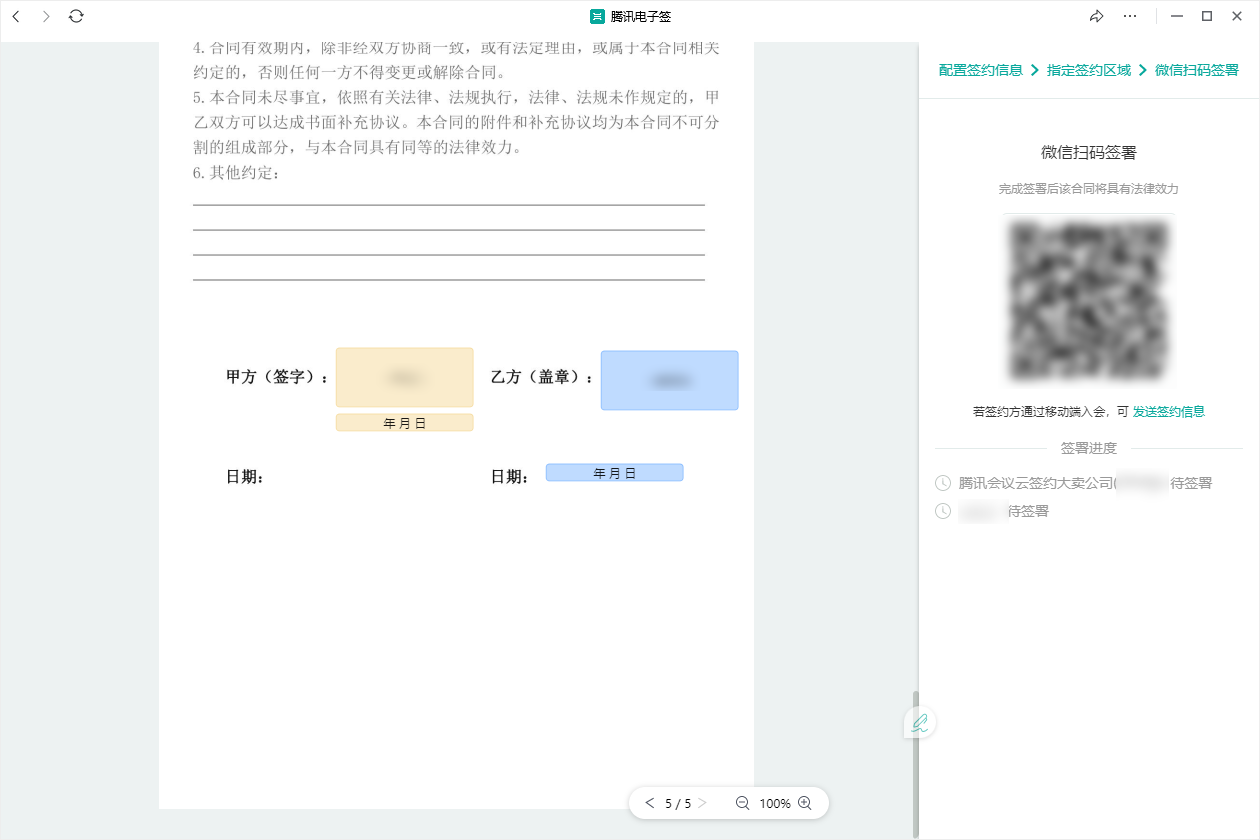
Task: Click clock icon beside 腾讯会议云签约大卖公司
Action: click(x=943, y=483)
